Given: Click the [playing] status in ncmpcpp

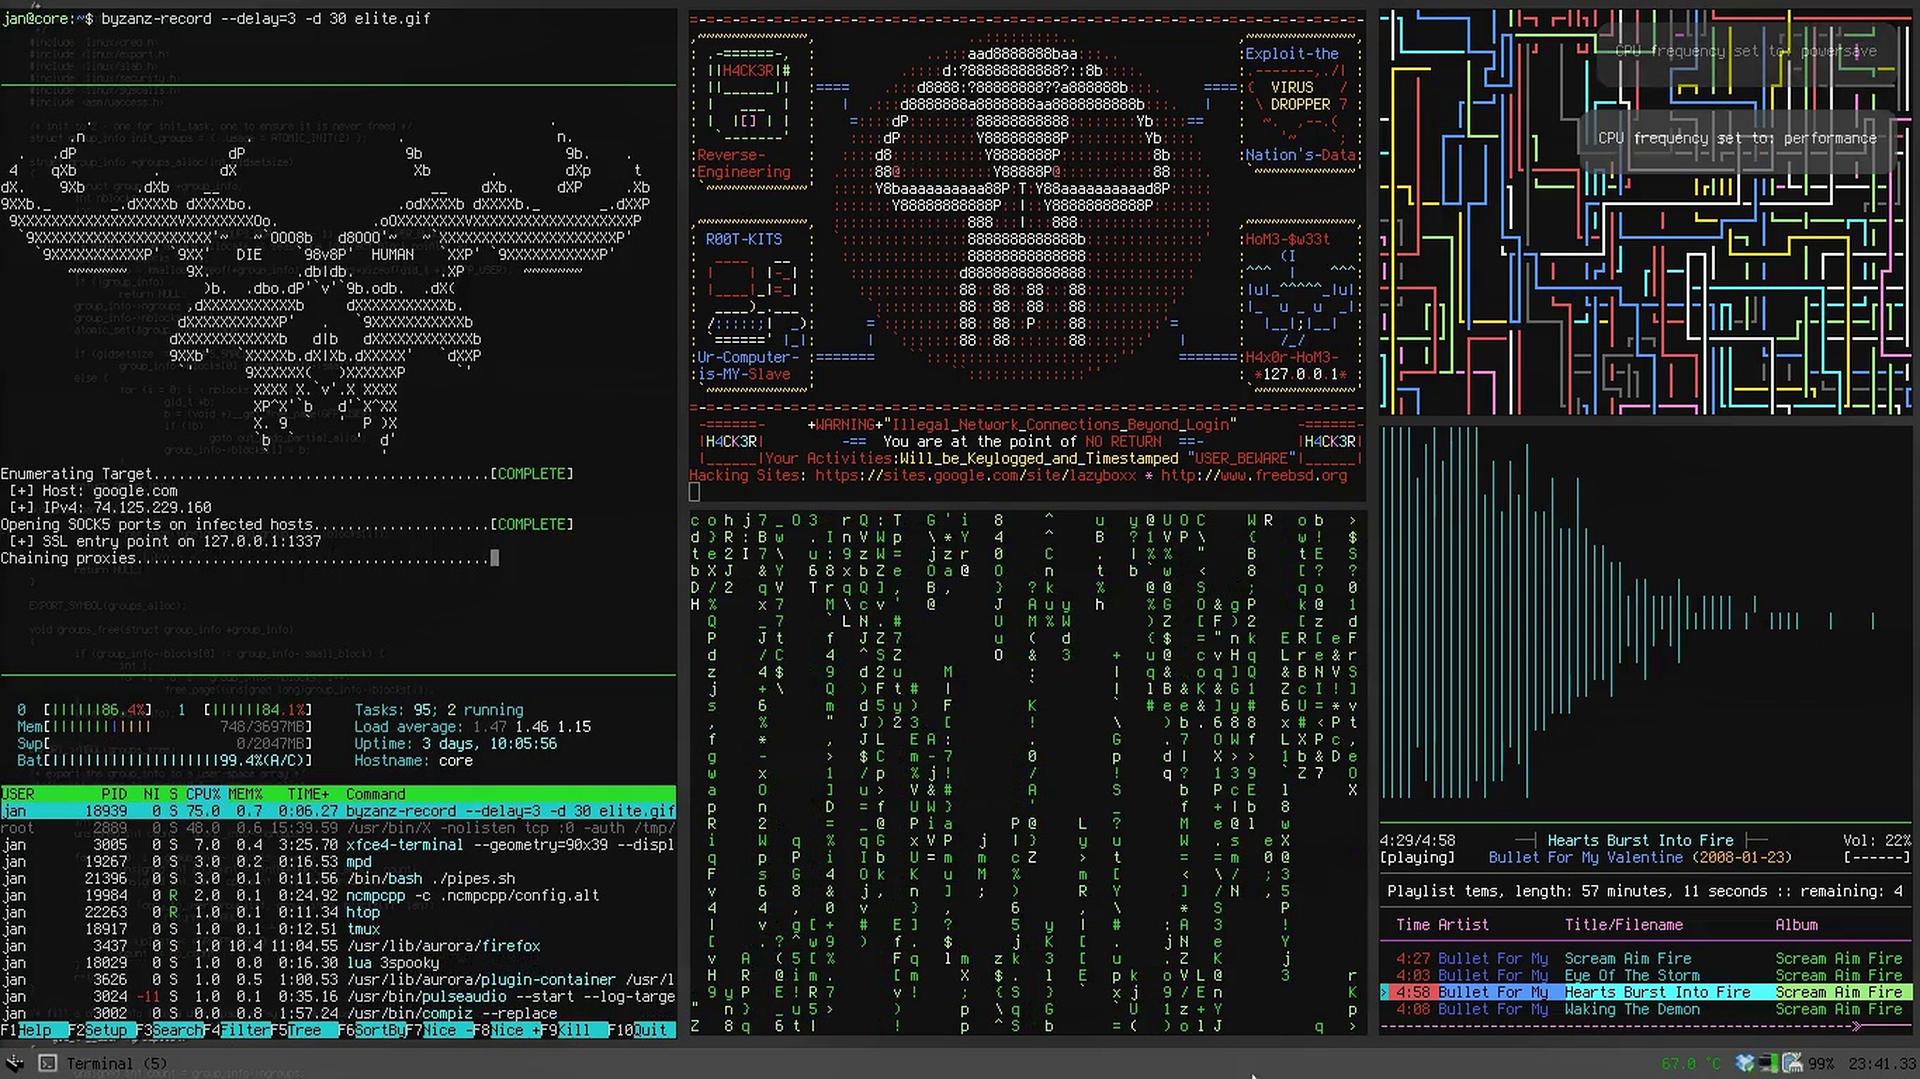Looking at the screenshot, I should [1418, 858].
